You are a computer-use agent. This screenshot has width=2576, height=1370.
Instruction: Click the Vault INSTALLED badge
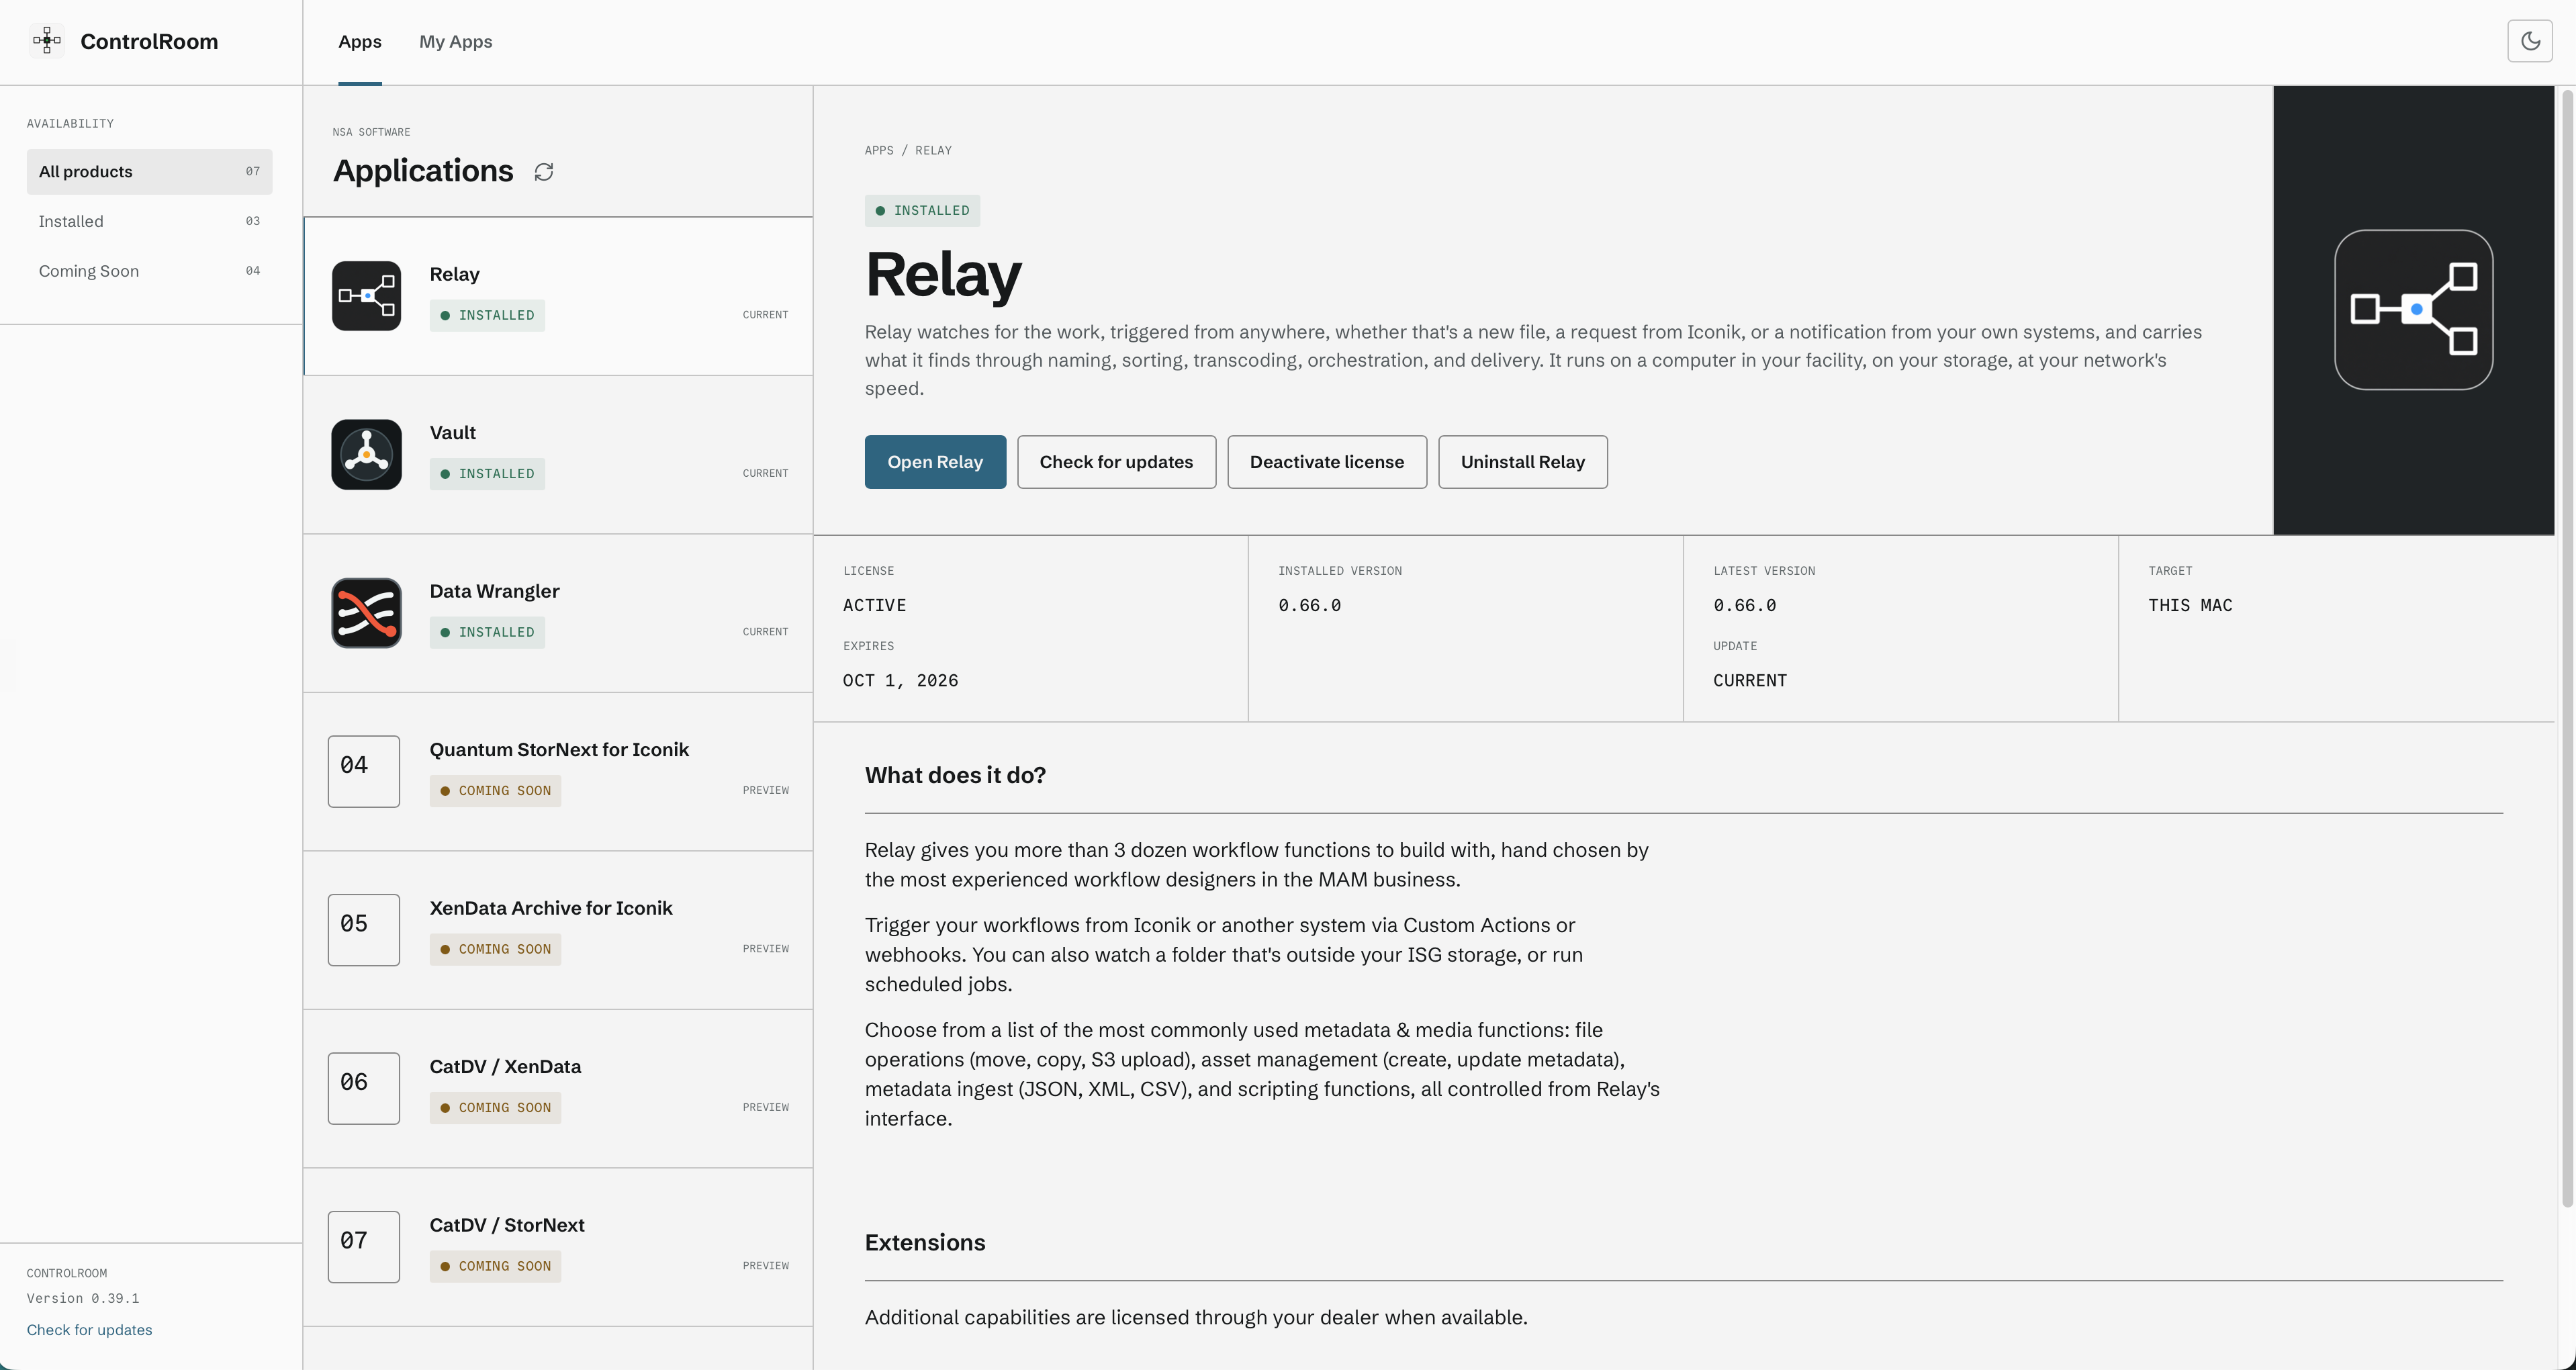click(487, 474)
